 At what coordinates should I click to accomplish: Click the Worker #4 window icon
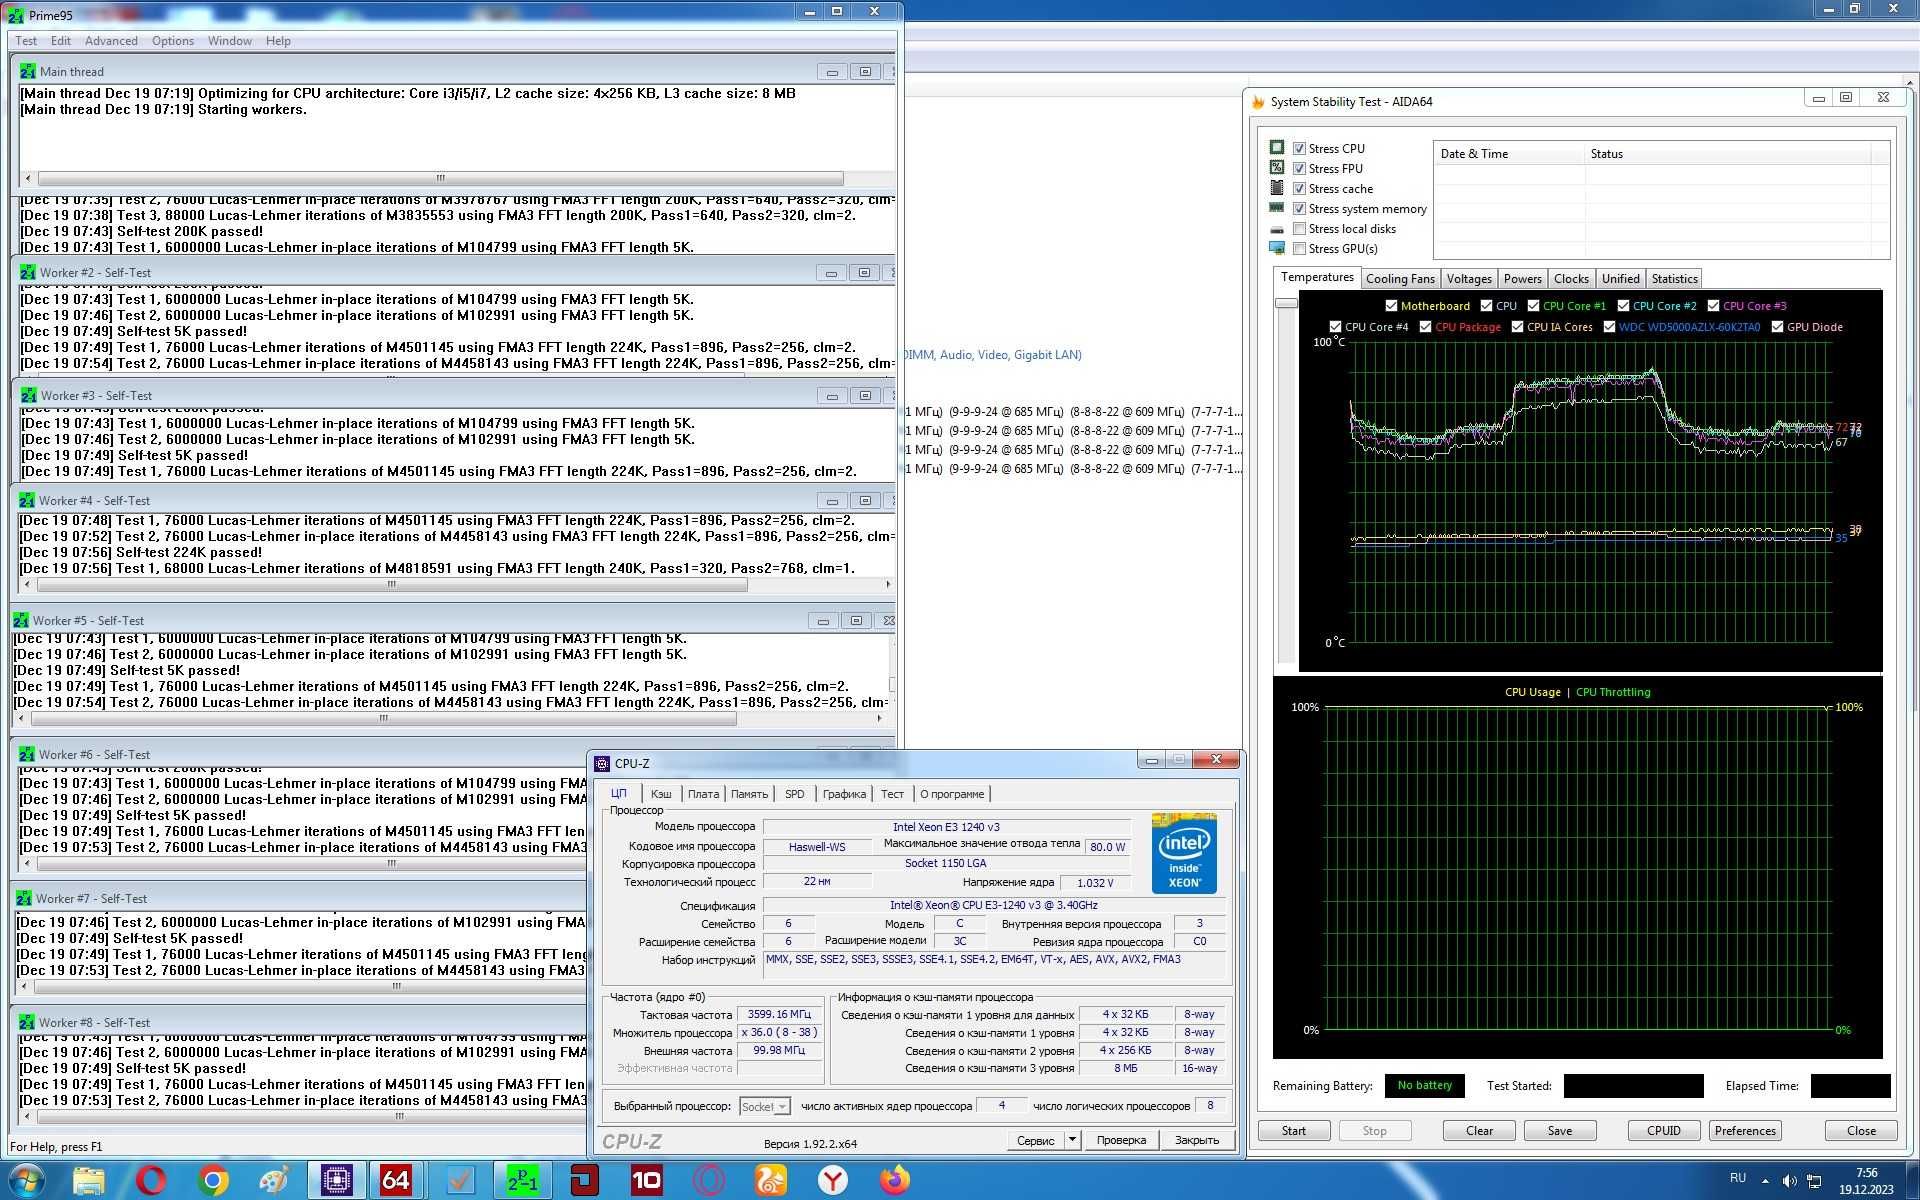(27, 501)
